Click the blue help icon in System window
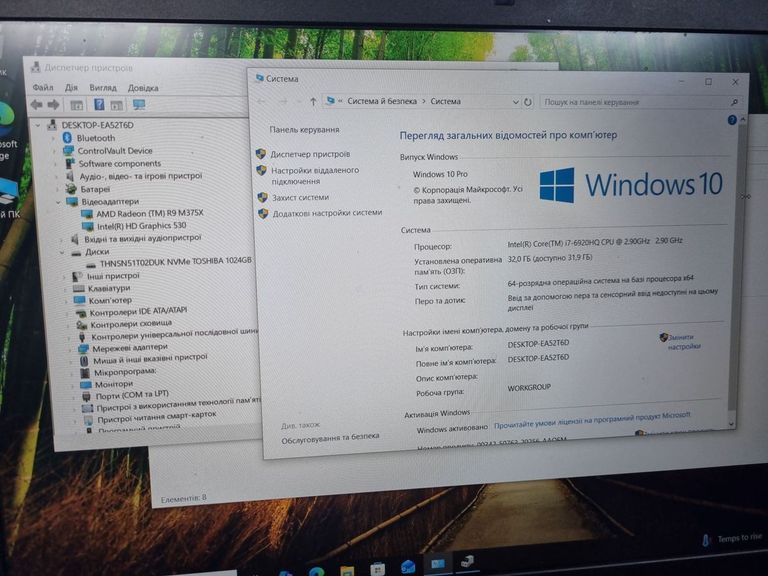This screenshot has width=768, height=576. (732, 120)
